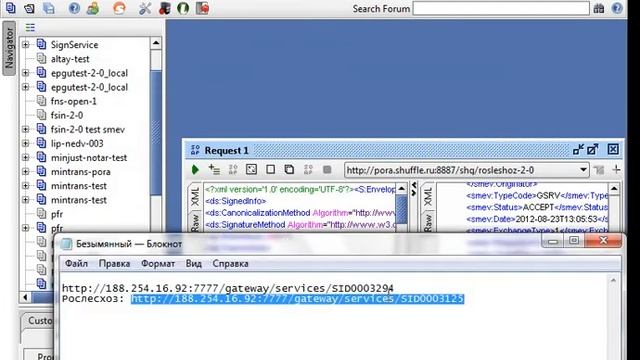
Task: Click the grayed SOAP icon after the add-to-TestCase icon
Action: coord(233,169)
